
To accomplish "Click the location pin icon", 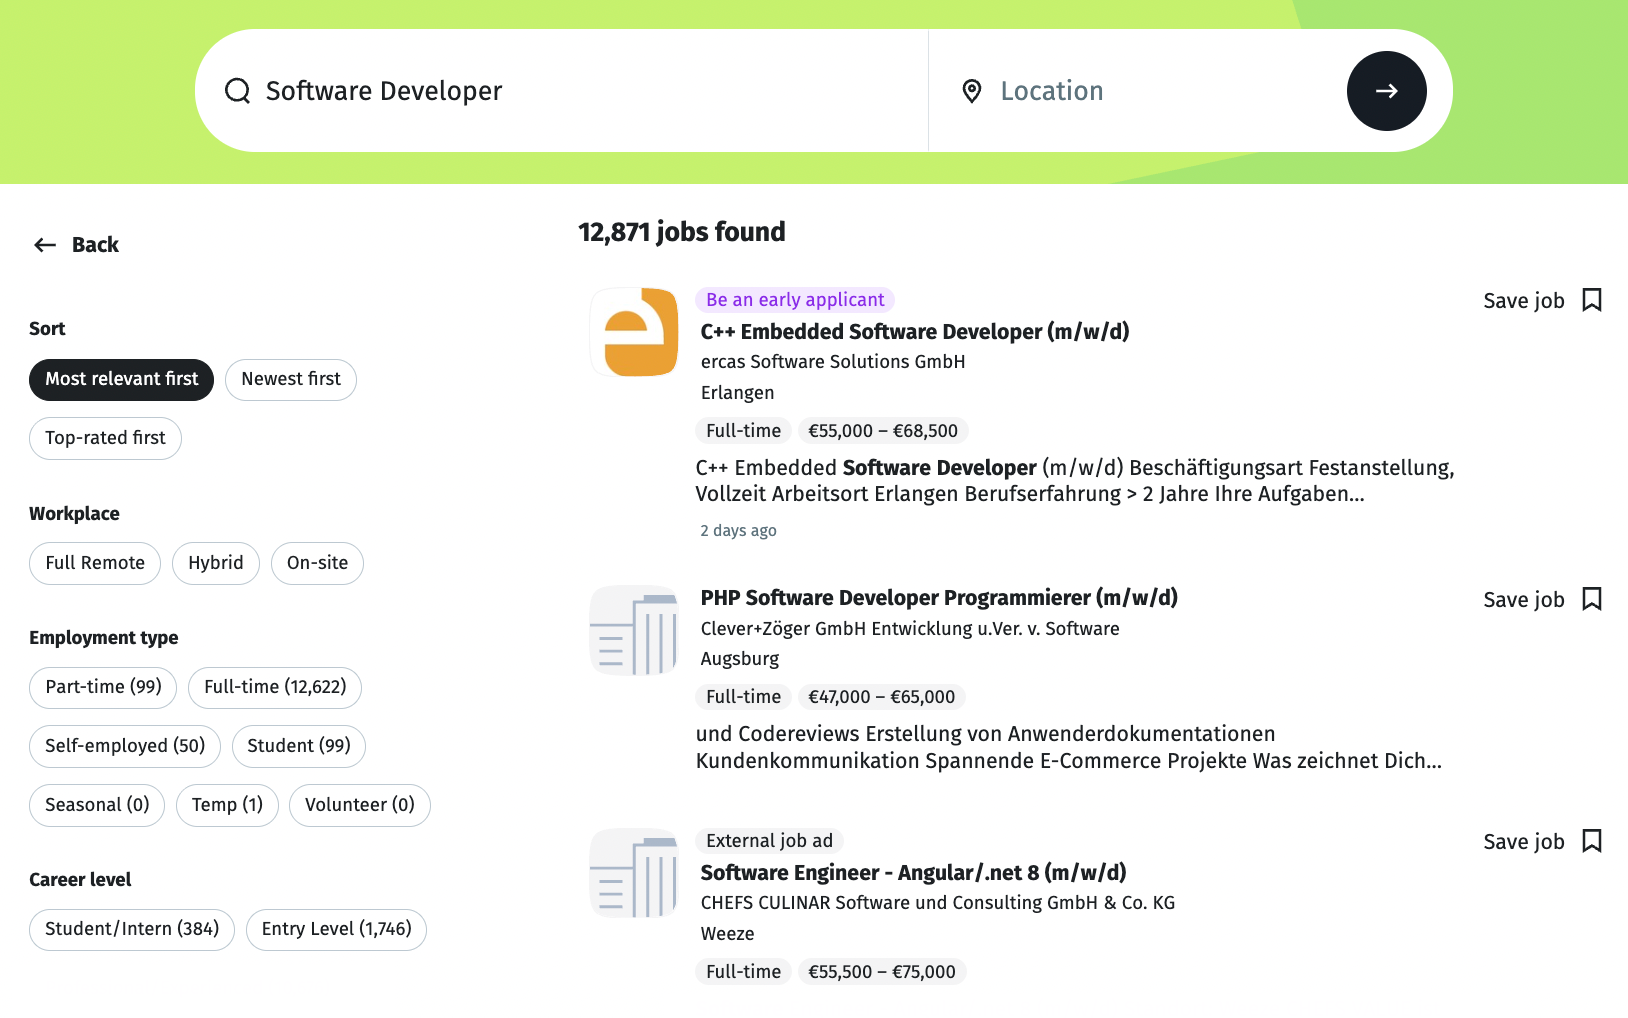I will pyautogui.click(x=971, y=91).
